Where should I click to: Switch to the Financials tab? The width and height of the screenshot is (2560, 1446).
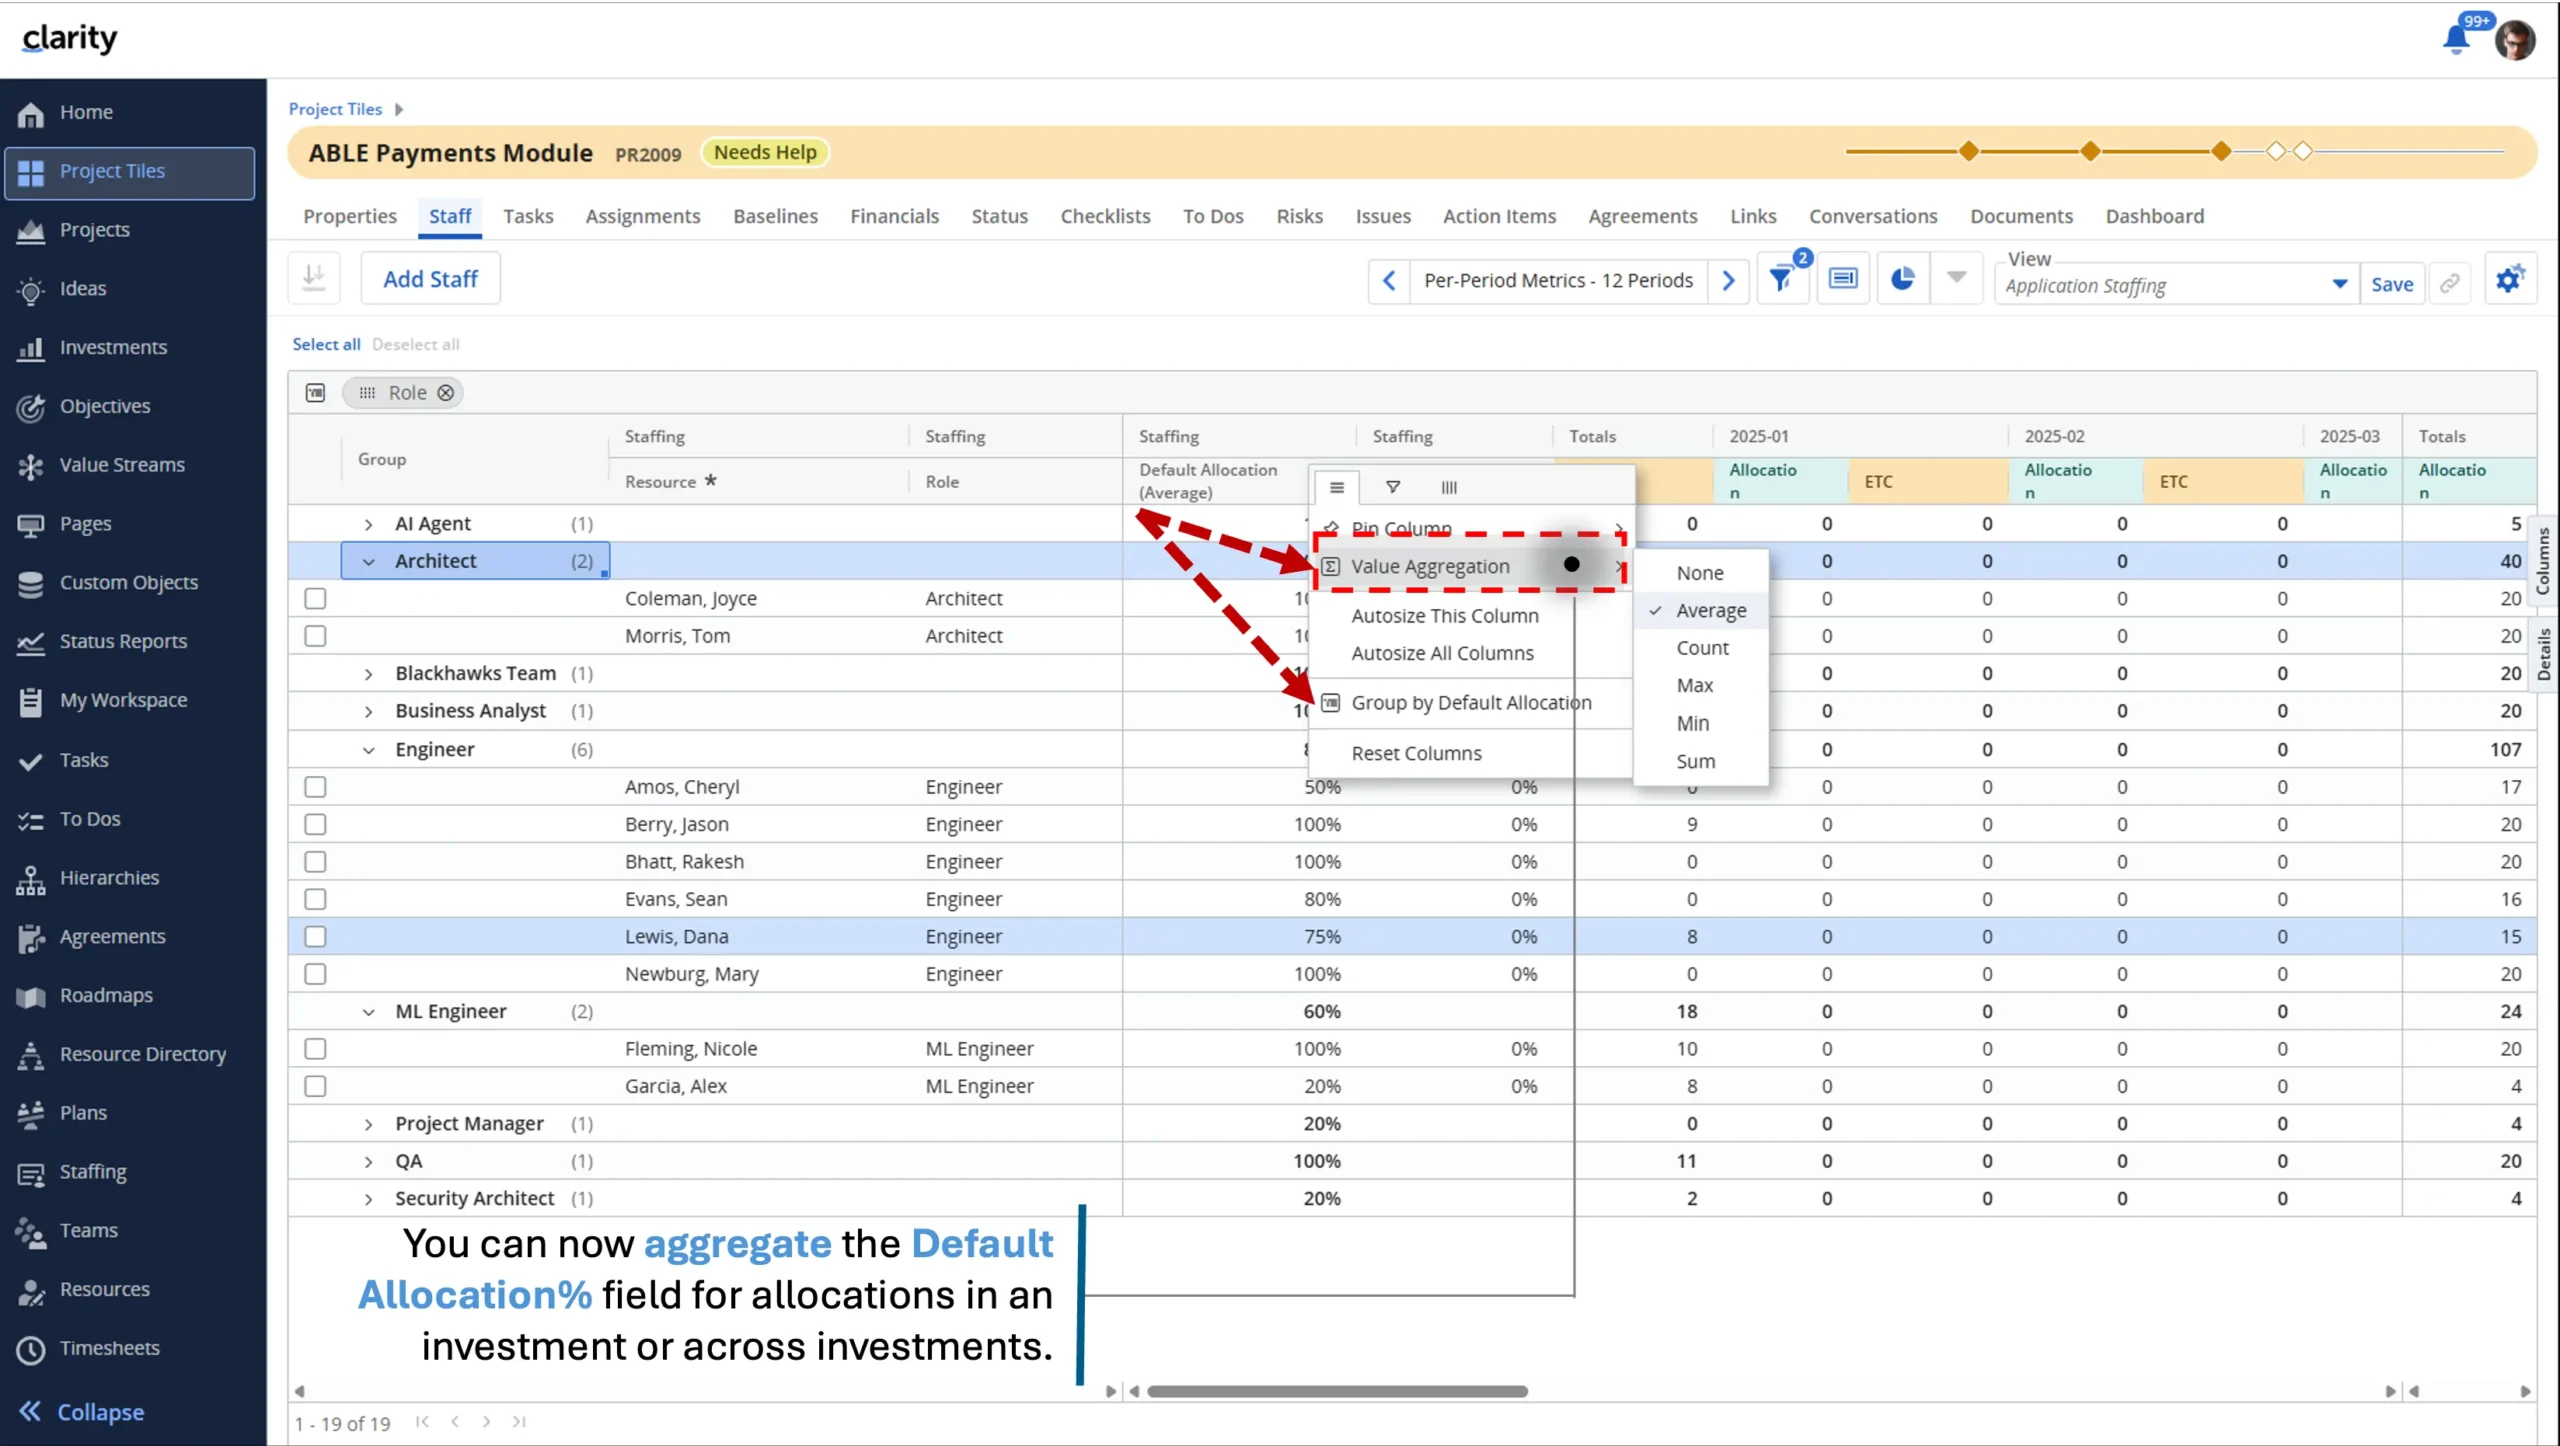(x=894, y=216)
